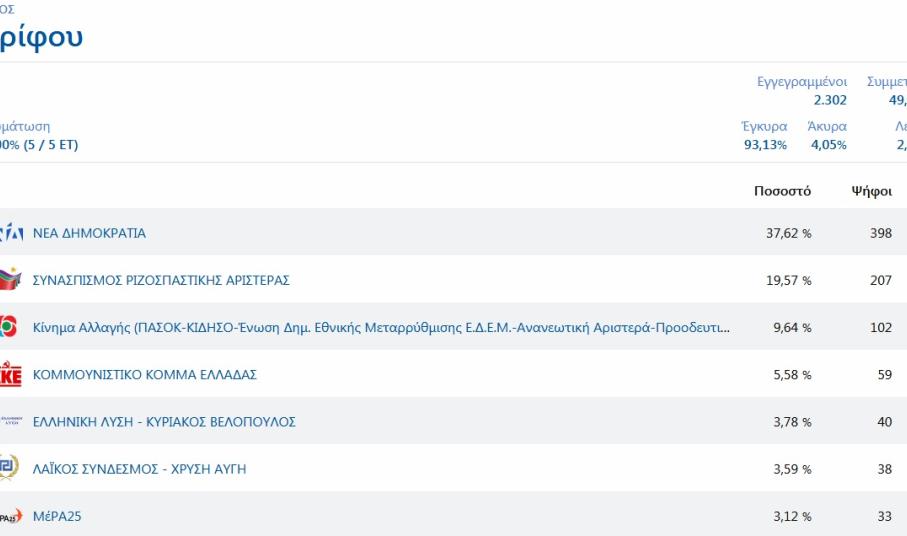907x536 pixels.
Task: Open the ΝΕΑ ΔΗΜΟΚΡΑΤΙΑ party link
Action: (89, 233)
